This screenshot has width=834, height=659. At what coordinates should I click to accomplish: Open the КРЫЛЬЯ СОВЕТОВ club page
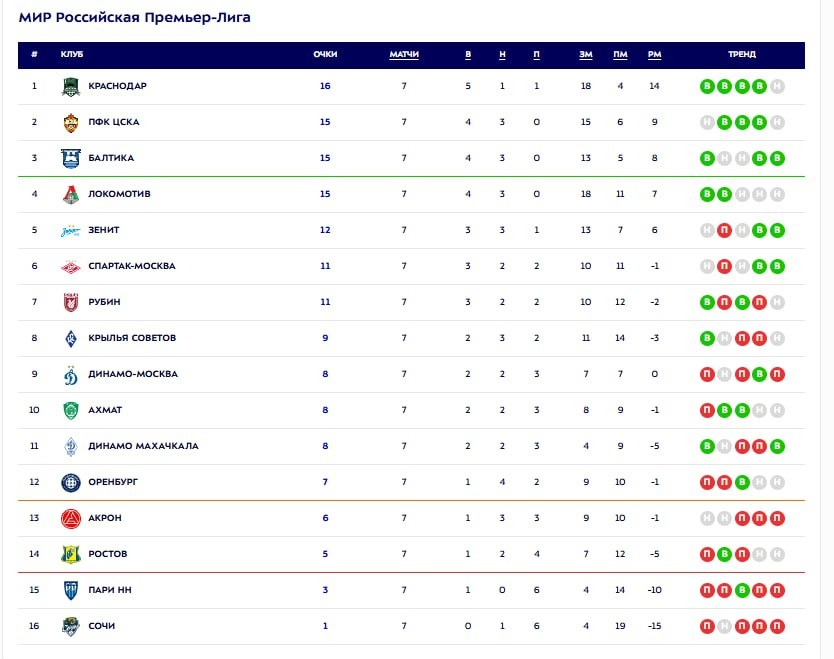pyautogui.click(x=132, y=338)
